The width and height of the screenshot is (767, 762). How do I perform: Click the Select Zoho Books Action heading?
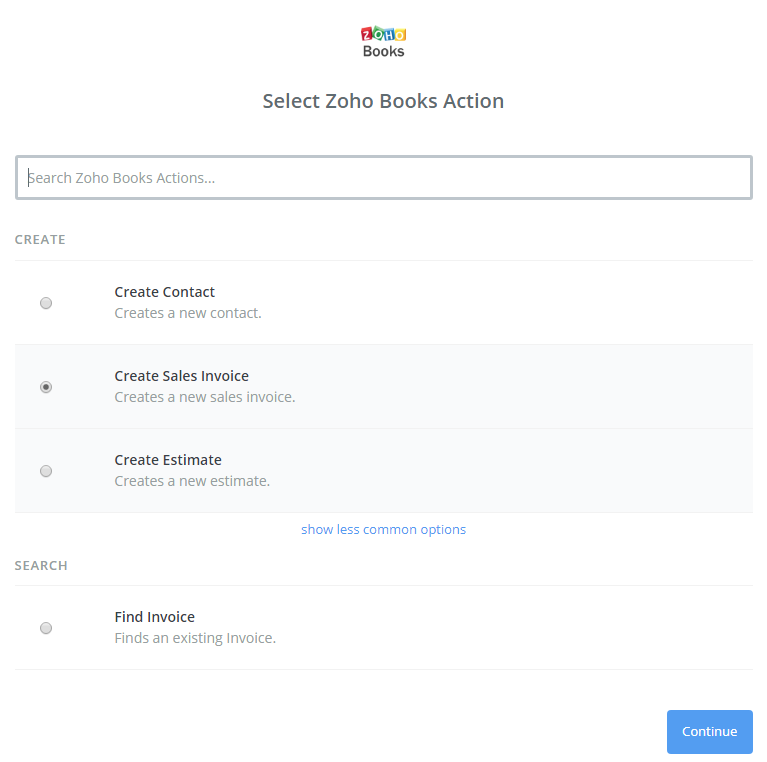tap(384, 101)
